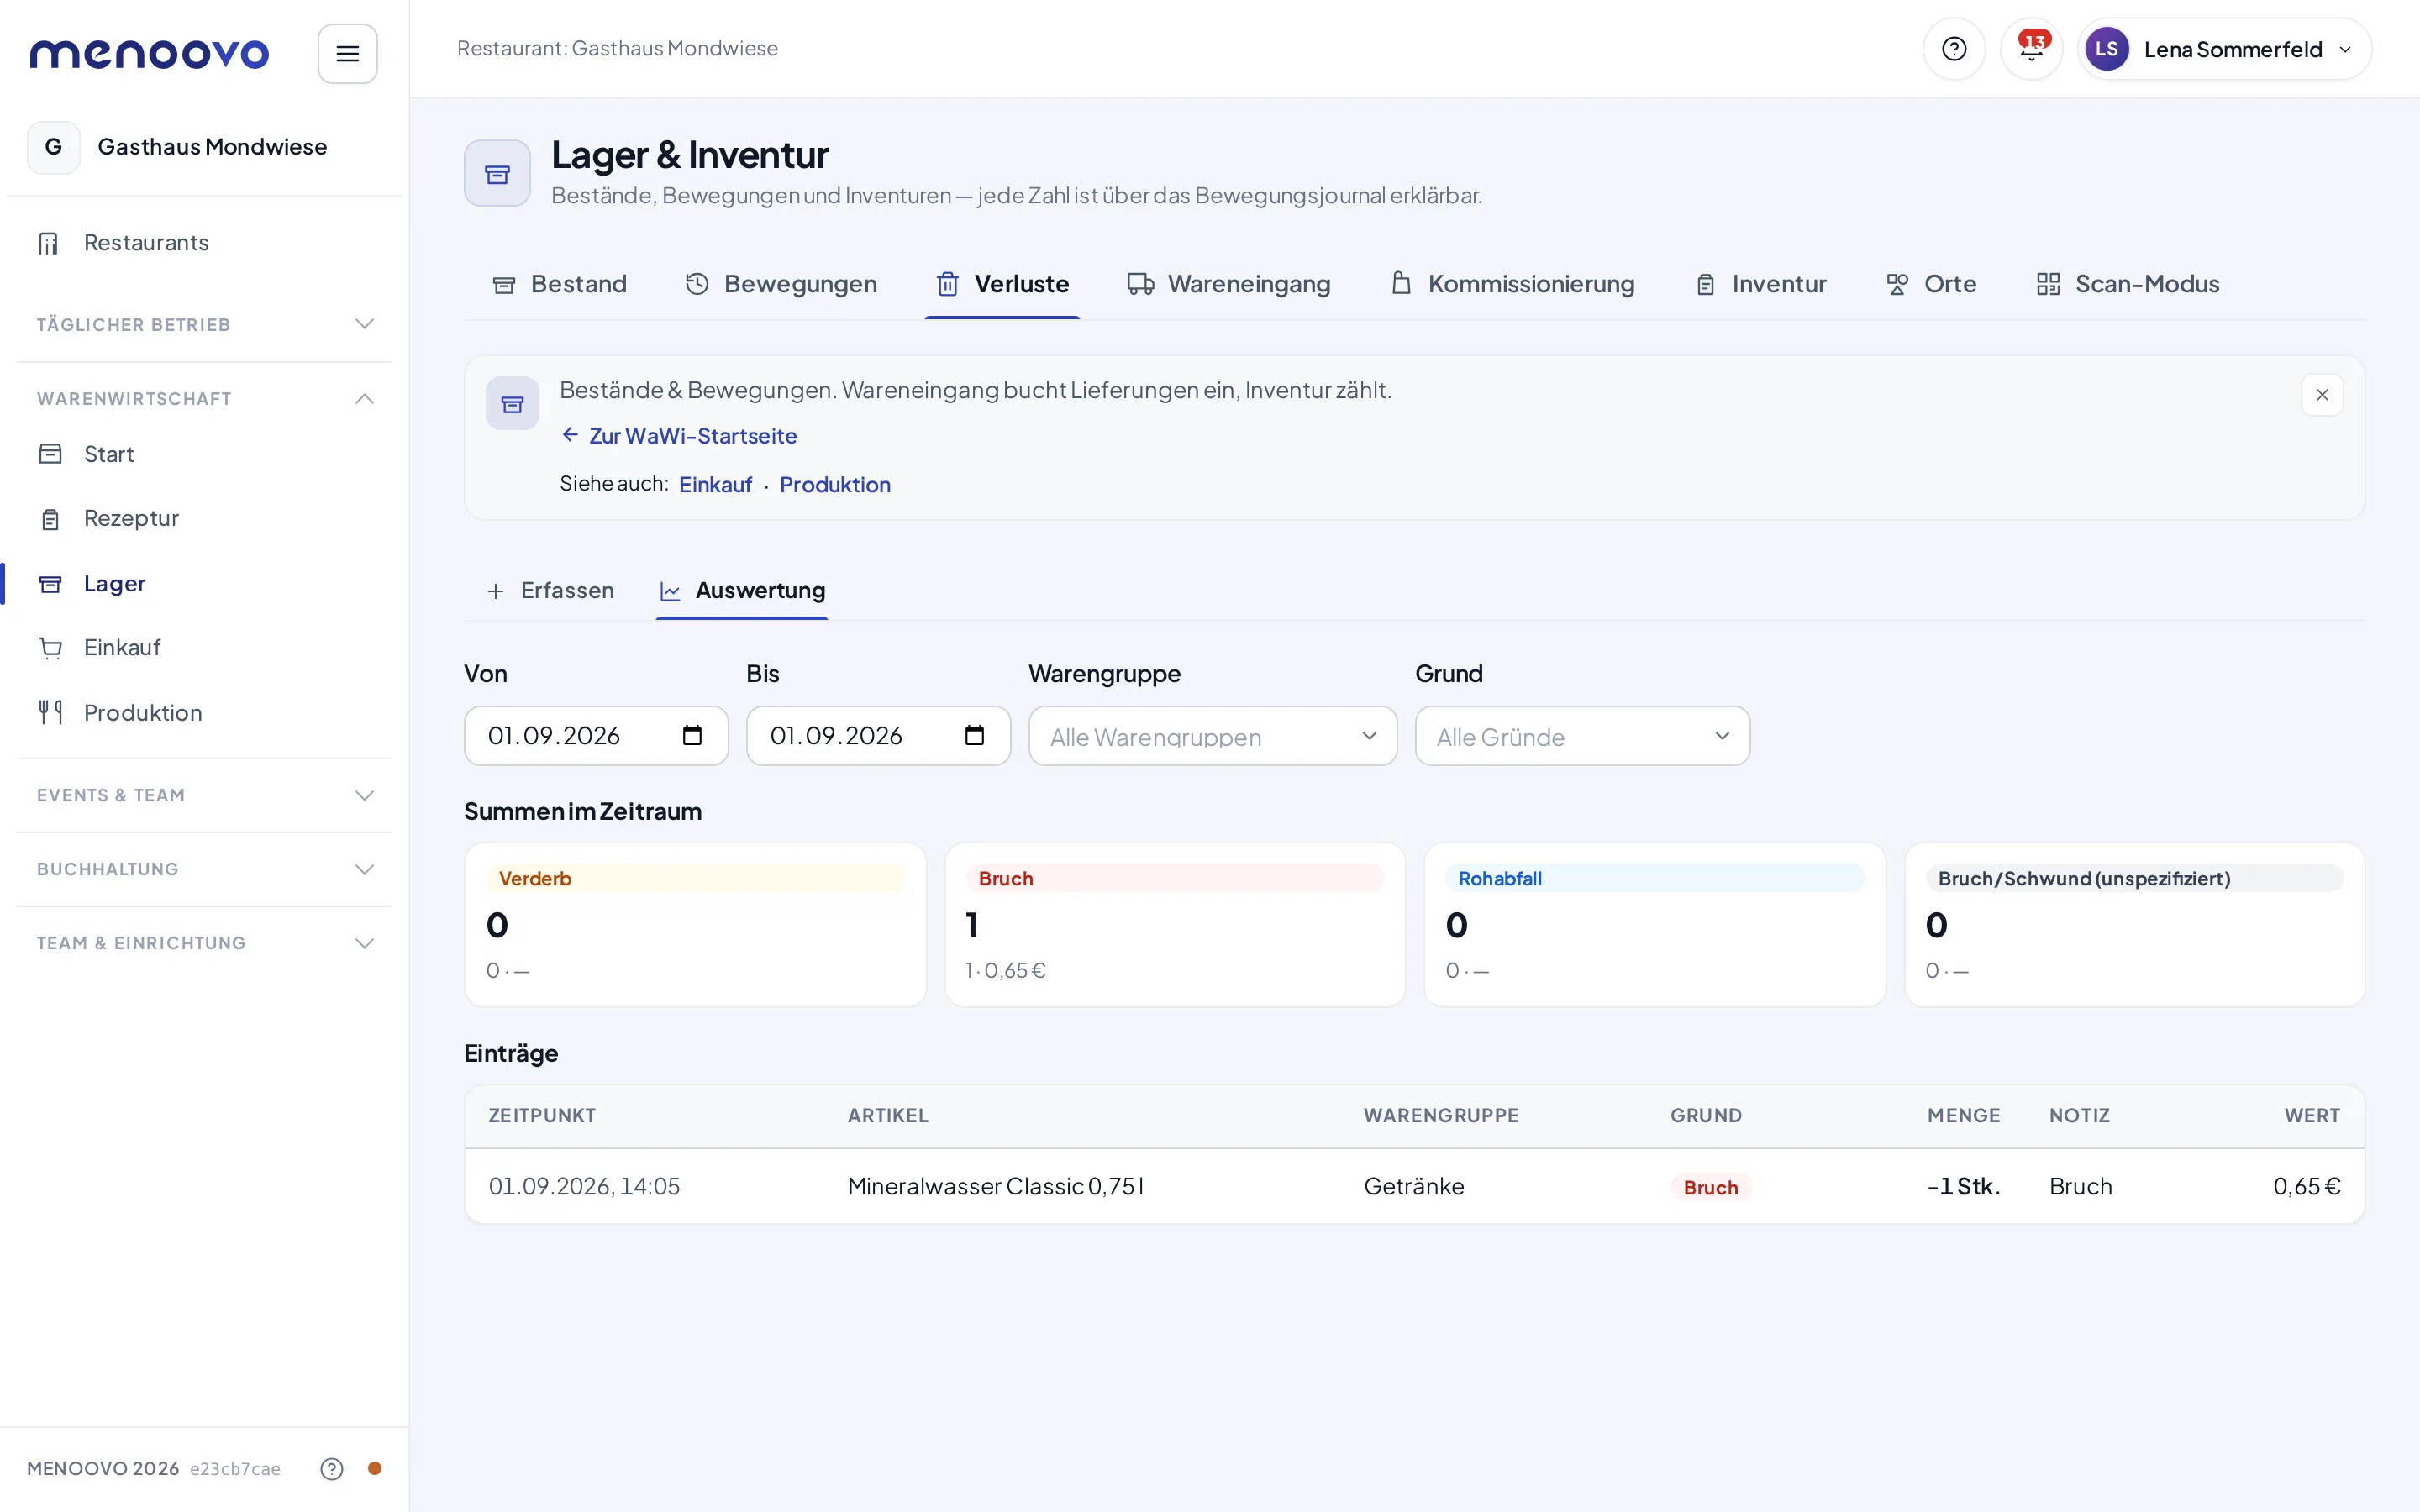Open the Alle Gründe dropdown
Image resolution: width=2420 pixels, height=1512 pixels.
click(x=1582, y=736)
